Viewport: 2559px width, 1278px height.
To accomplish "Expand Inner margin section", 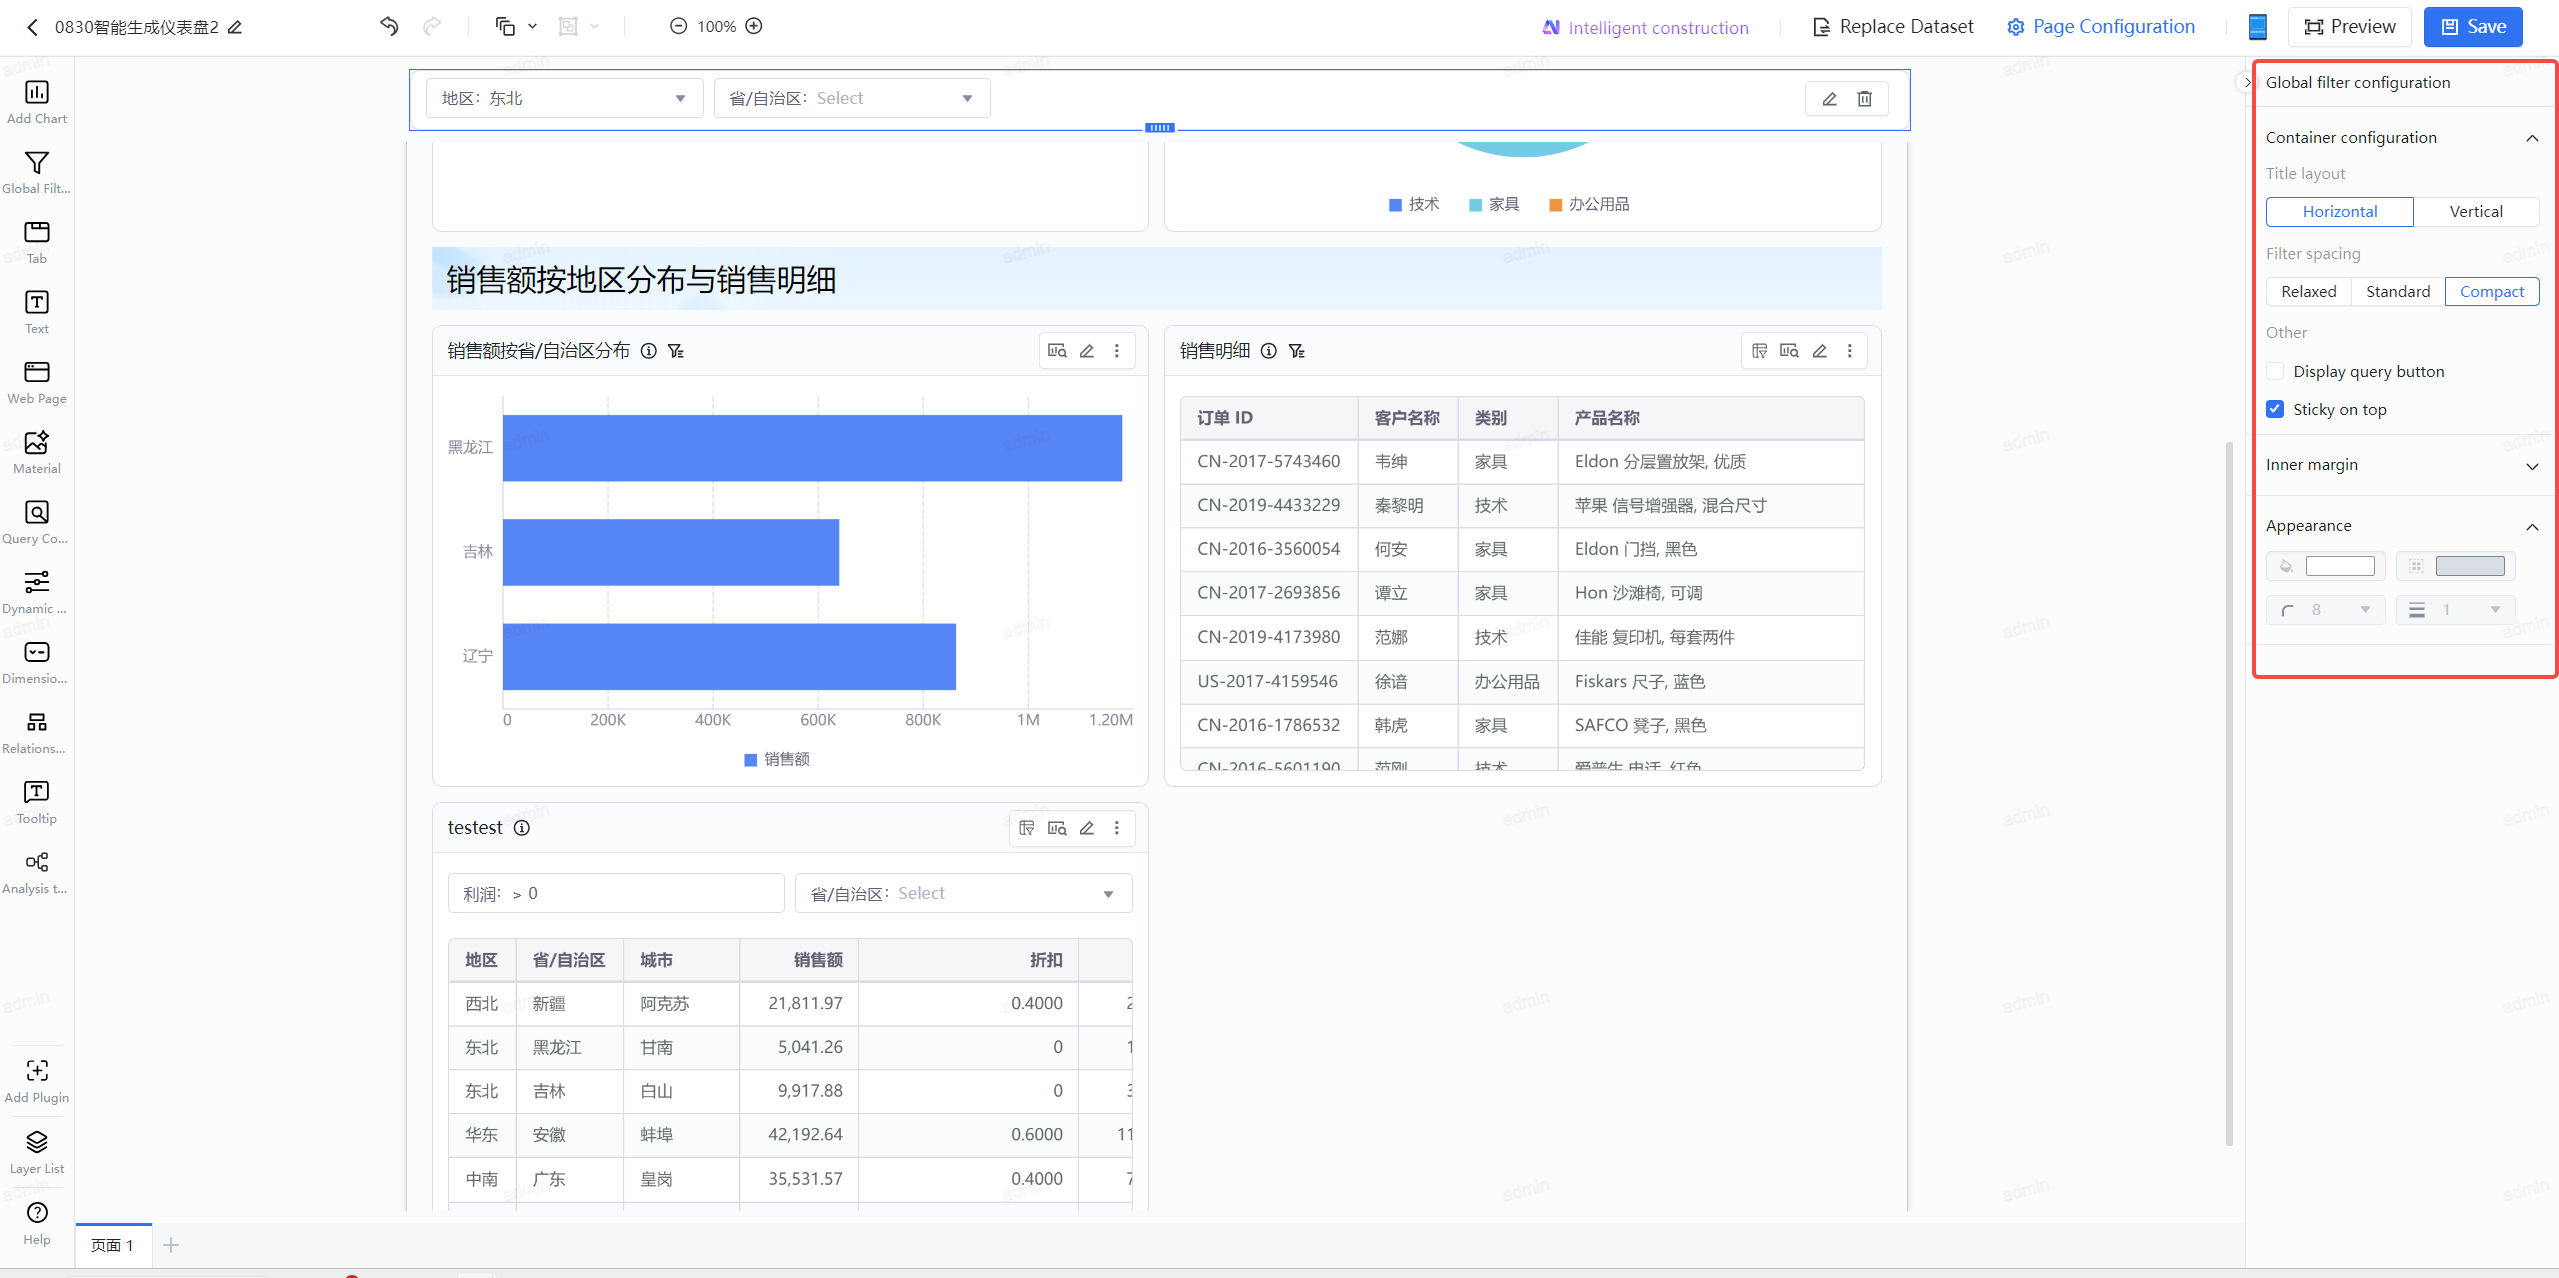I will pyautogui.click(x=2531, y=465).
